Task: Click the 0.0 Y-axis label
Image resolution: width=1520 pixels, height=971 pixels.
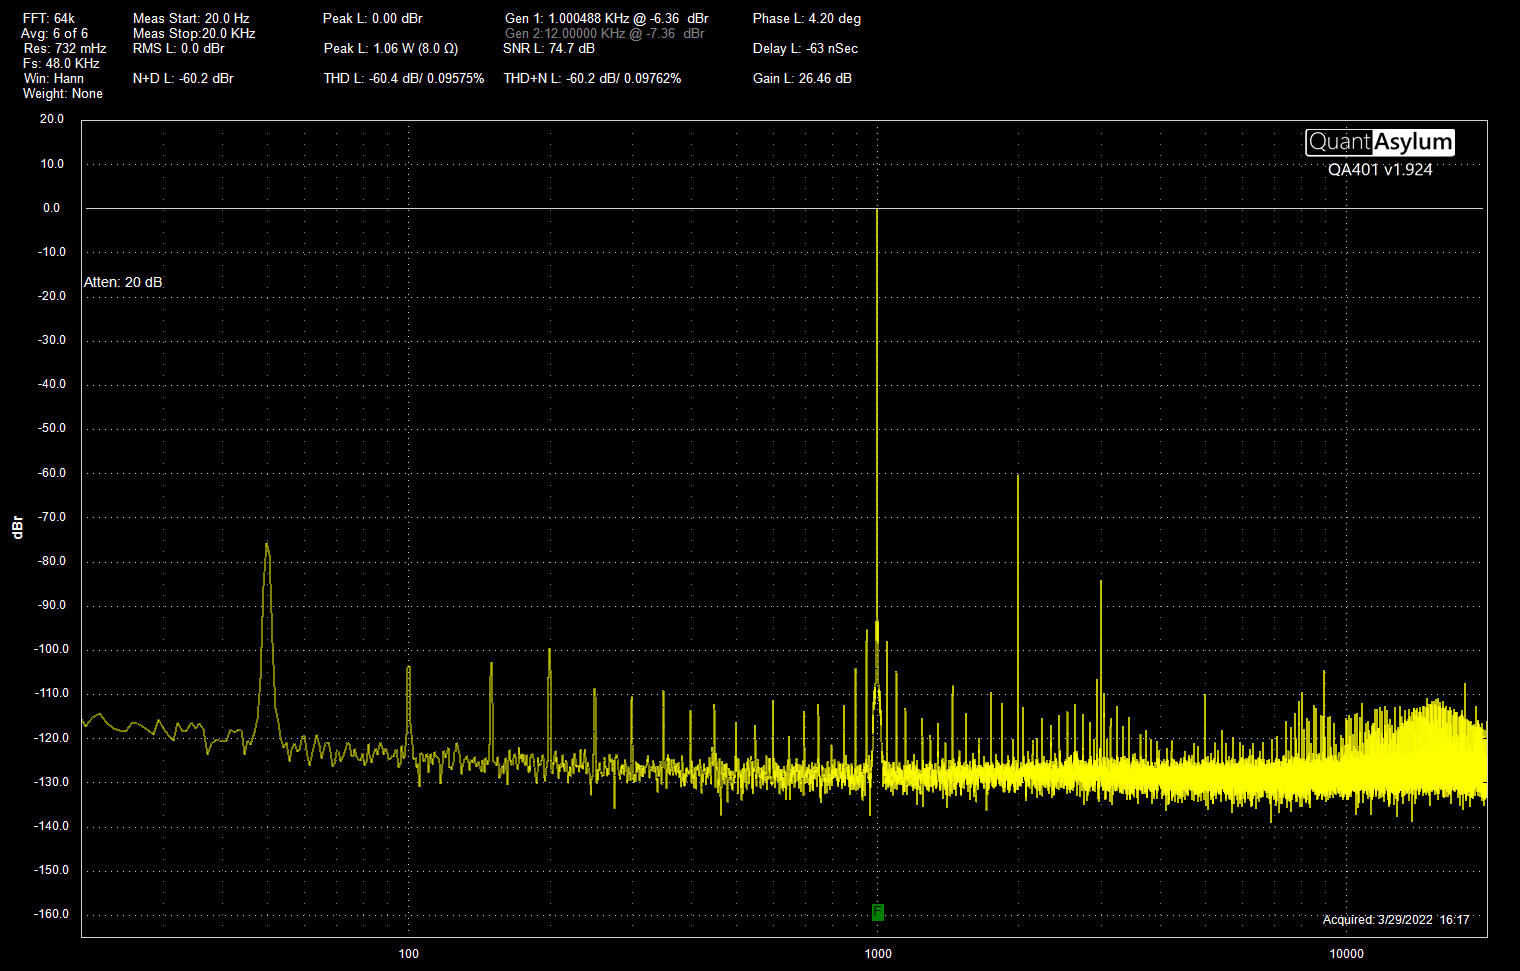Action: pyautogui.click(x=52, y=208)
